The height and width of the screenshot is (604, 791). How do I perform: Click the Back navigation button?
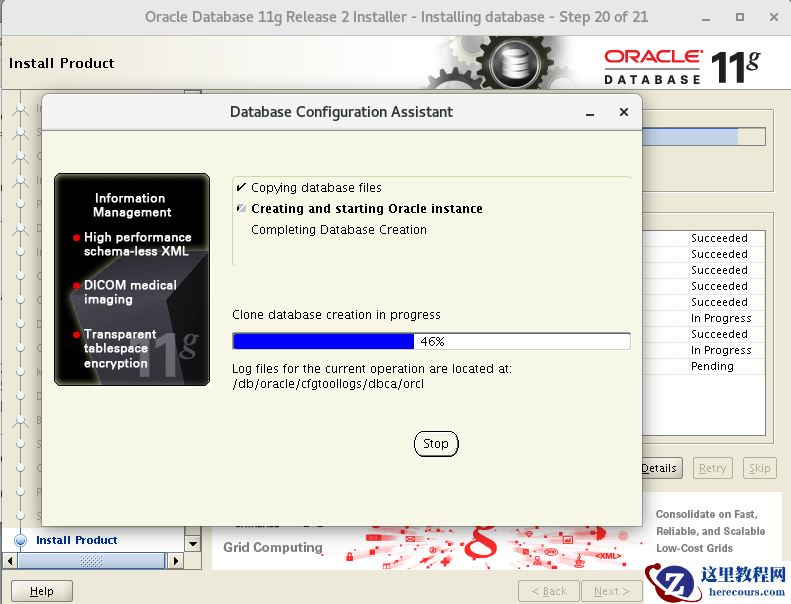(549, 591)
